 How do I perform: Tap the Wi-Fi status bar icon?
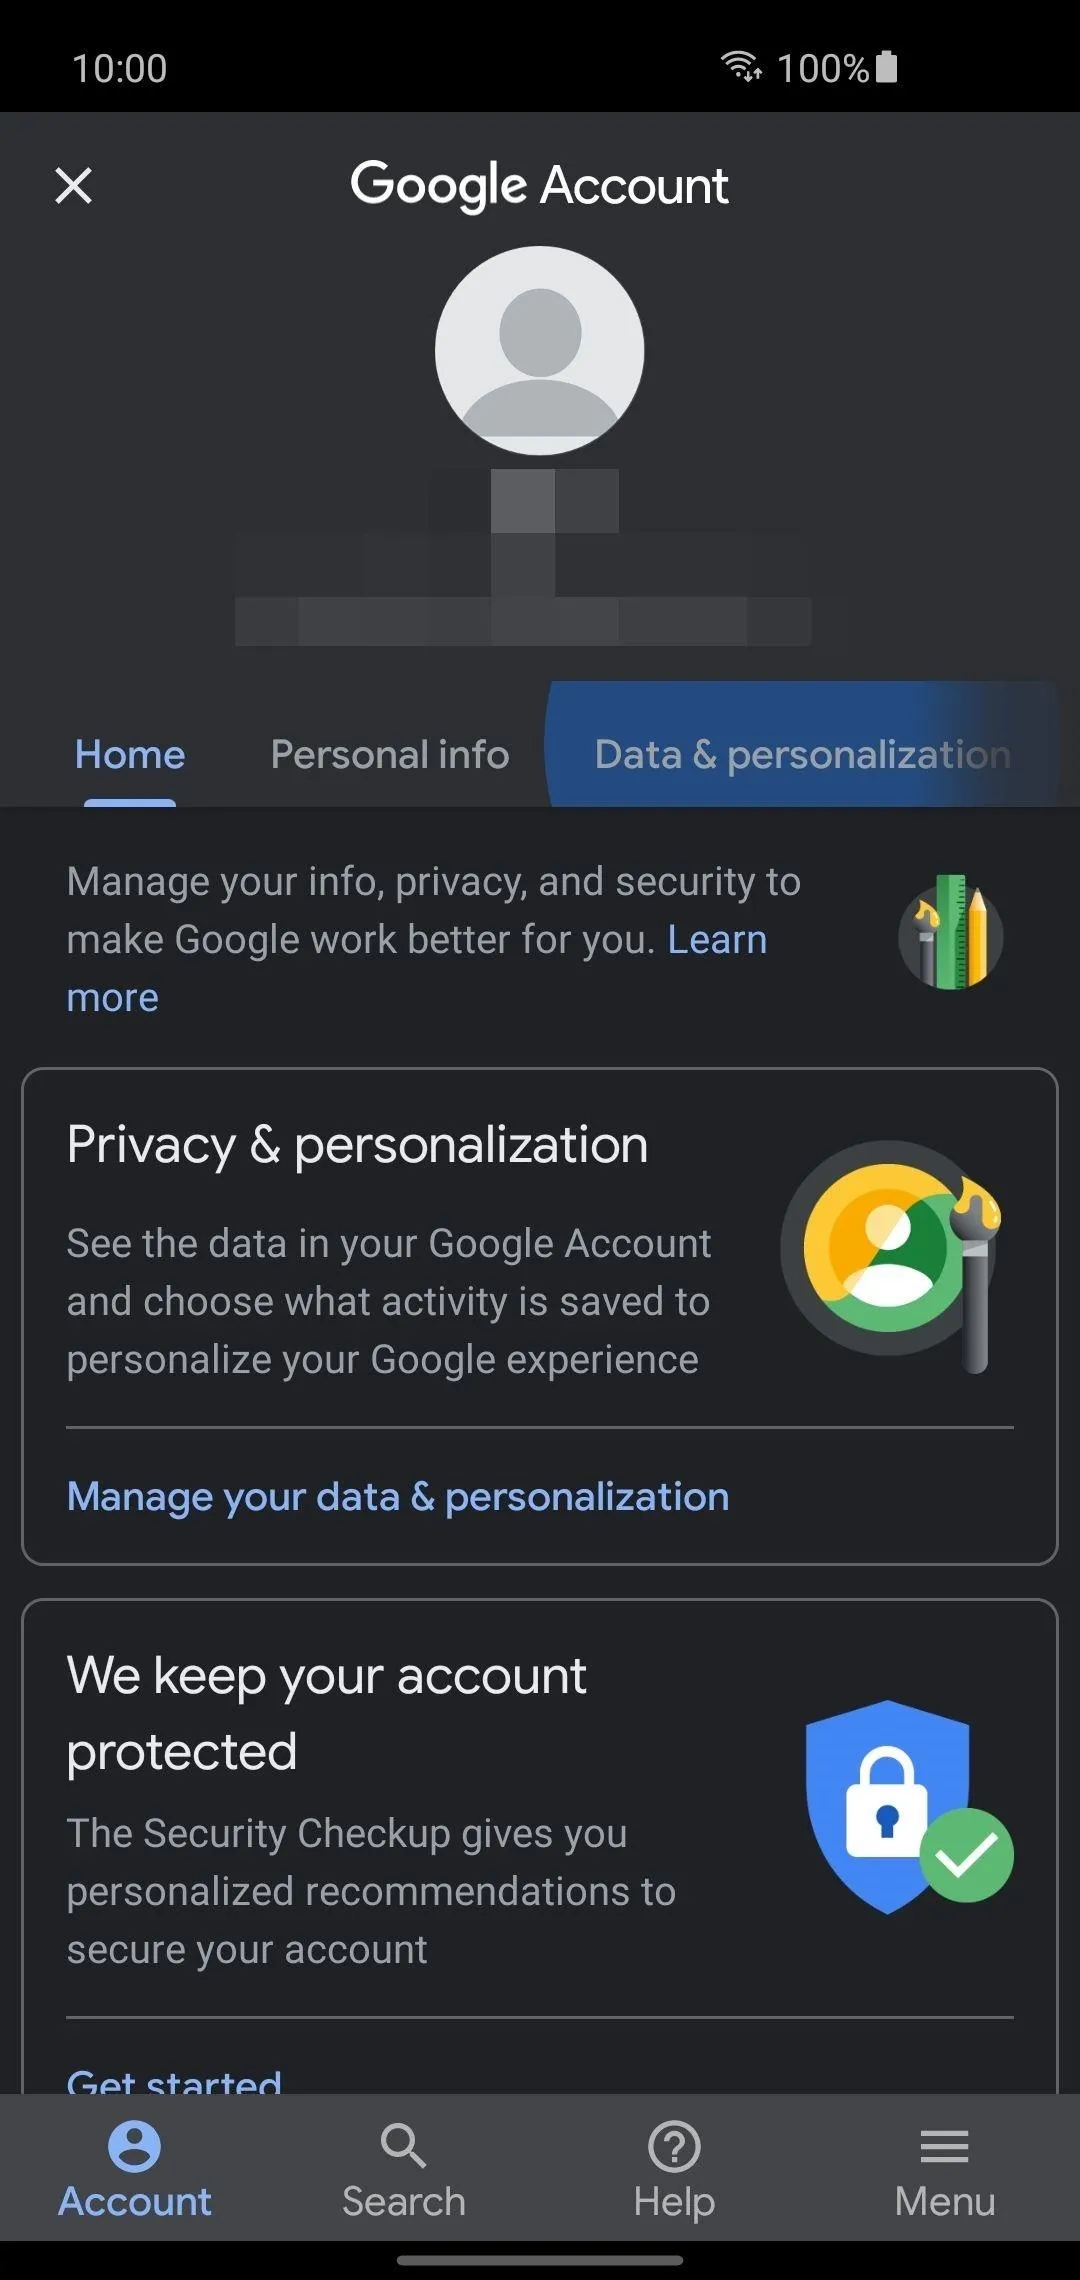coord(742,67)
